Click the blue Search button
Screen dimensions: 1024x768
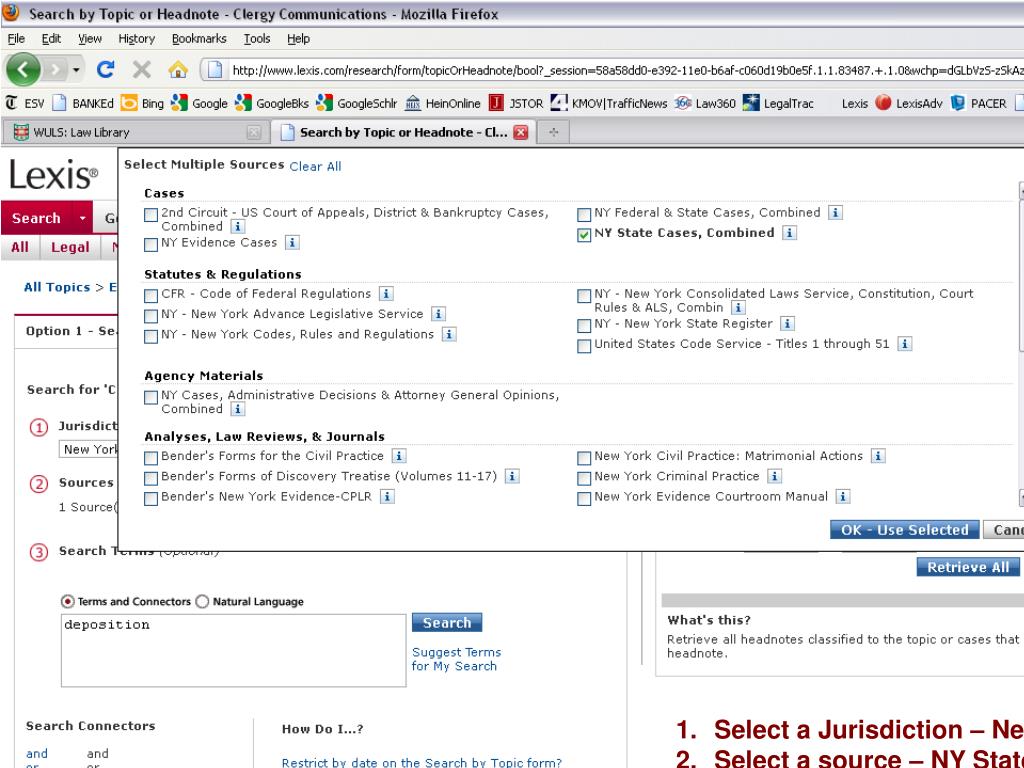pyautogui.click(x=447, y=622)
